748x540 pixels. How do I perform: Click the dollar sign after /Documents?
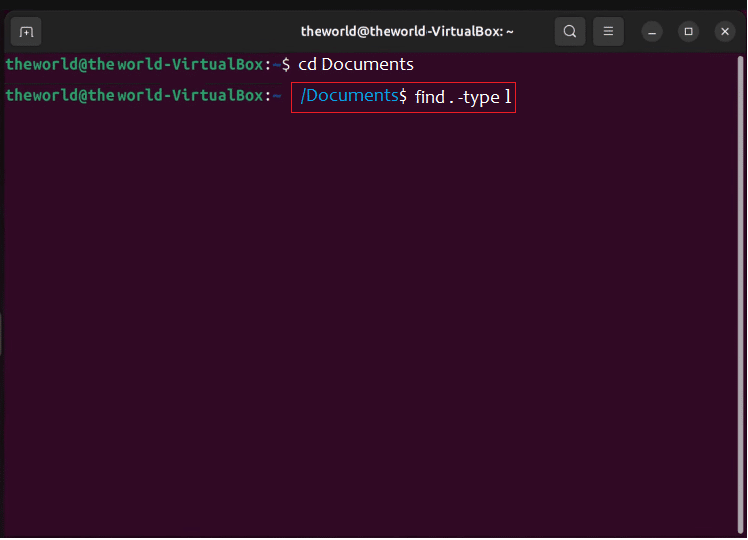pos(403,97)
